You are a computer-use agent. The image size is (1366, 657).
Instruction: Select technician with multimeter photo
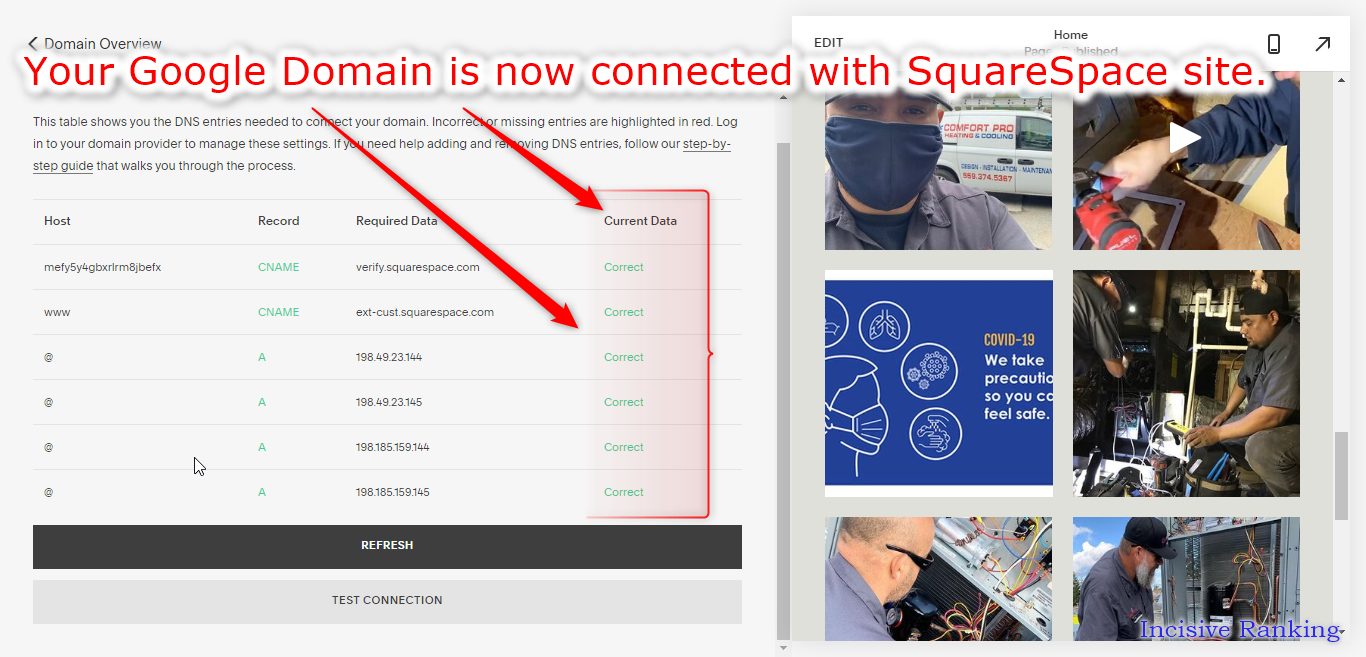tap(1186, 383)
